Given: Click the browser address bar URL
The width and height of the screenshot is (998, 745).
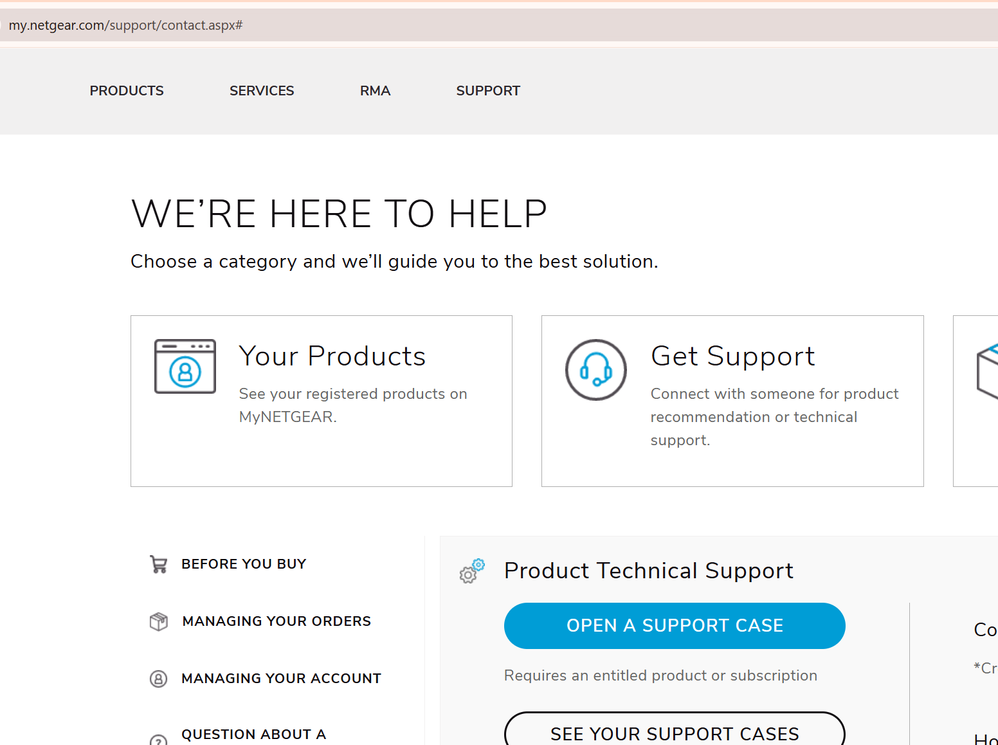Looking at the screenshot, I should (x=125, y=25).
